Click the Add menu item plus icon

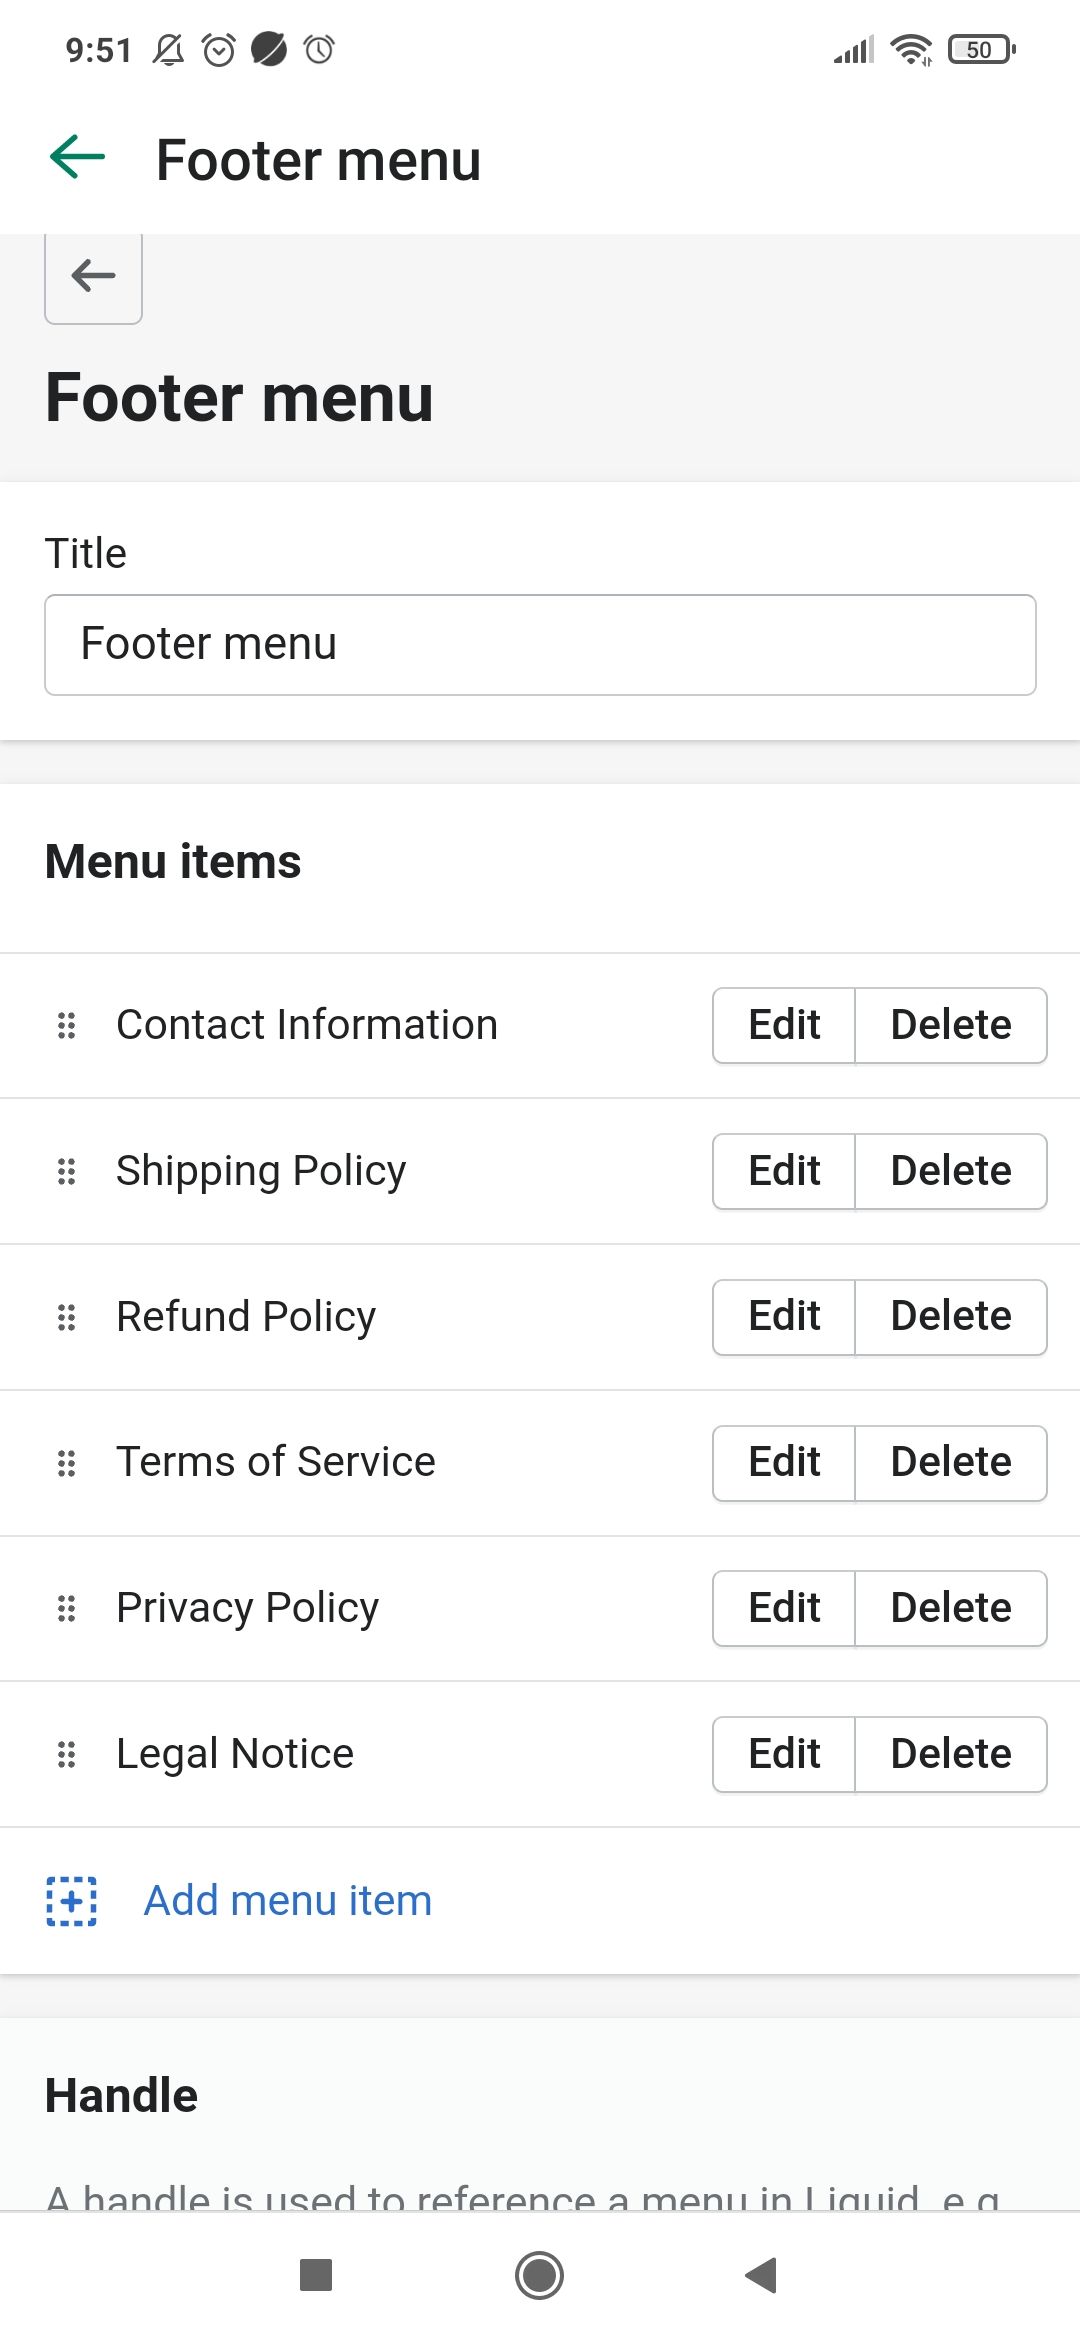(x=72, y=1901)
